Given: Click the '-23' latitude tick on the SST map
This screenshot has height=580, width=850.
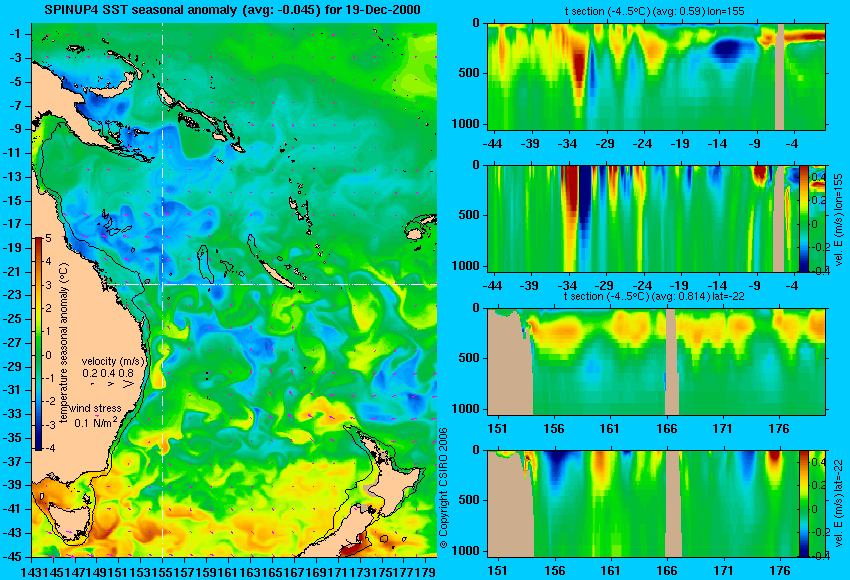Looking at the screenshot, I should click(13, 295).
